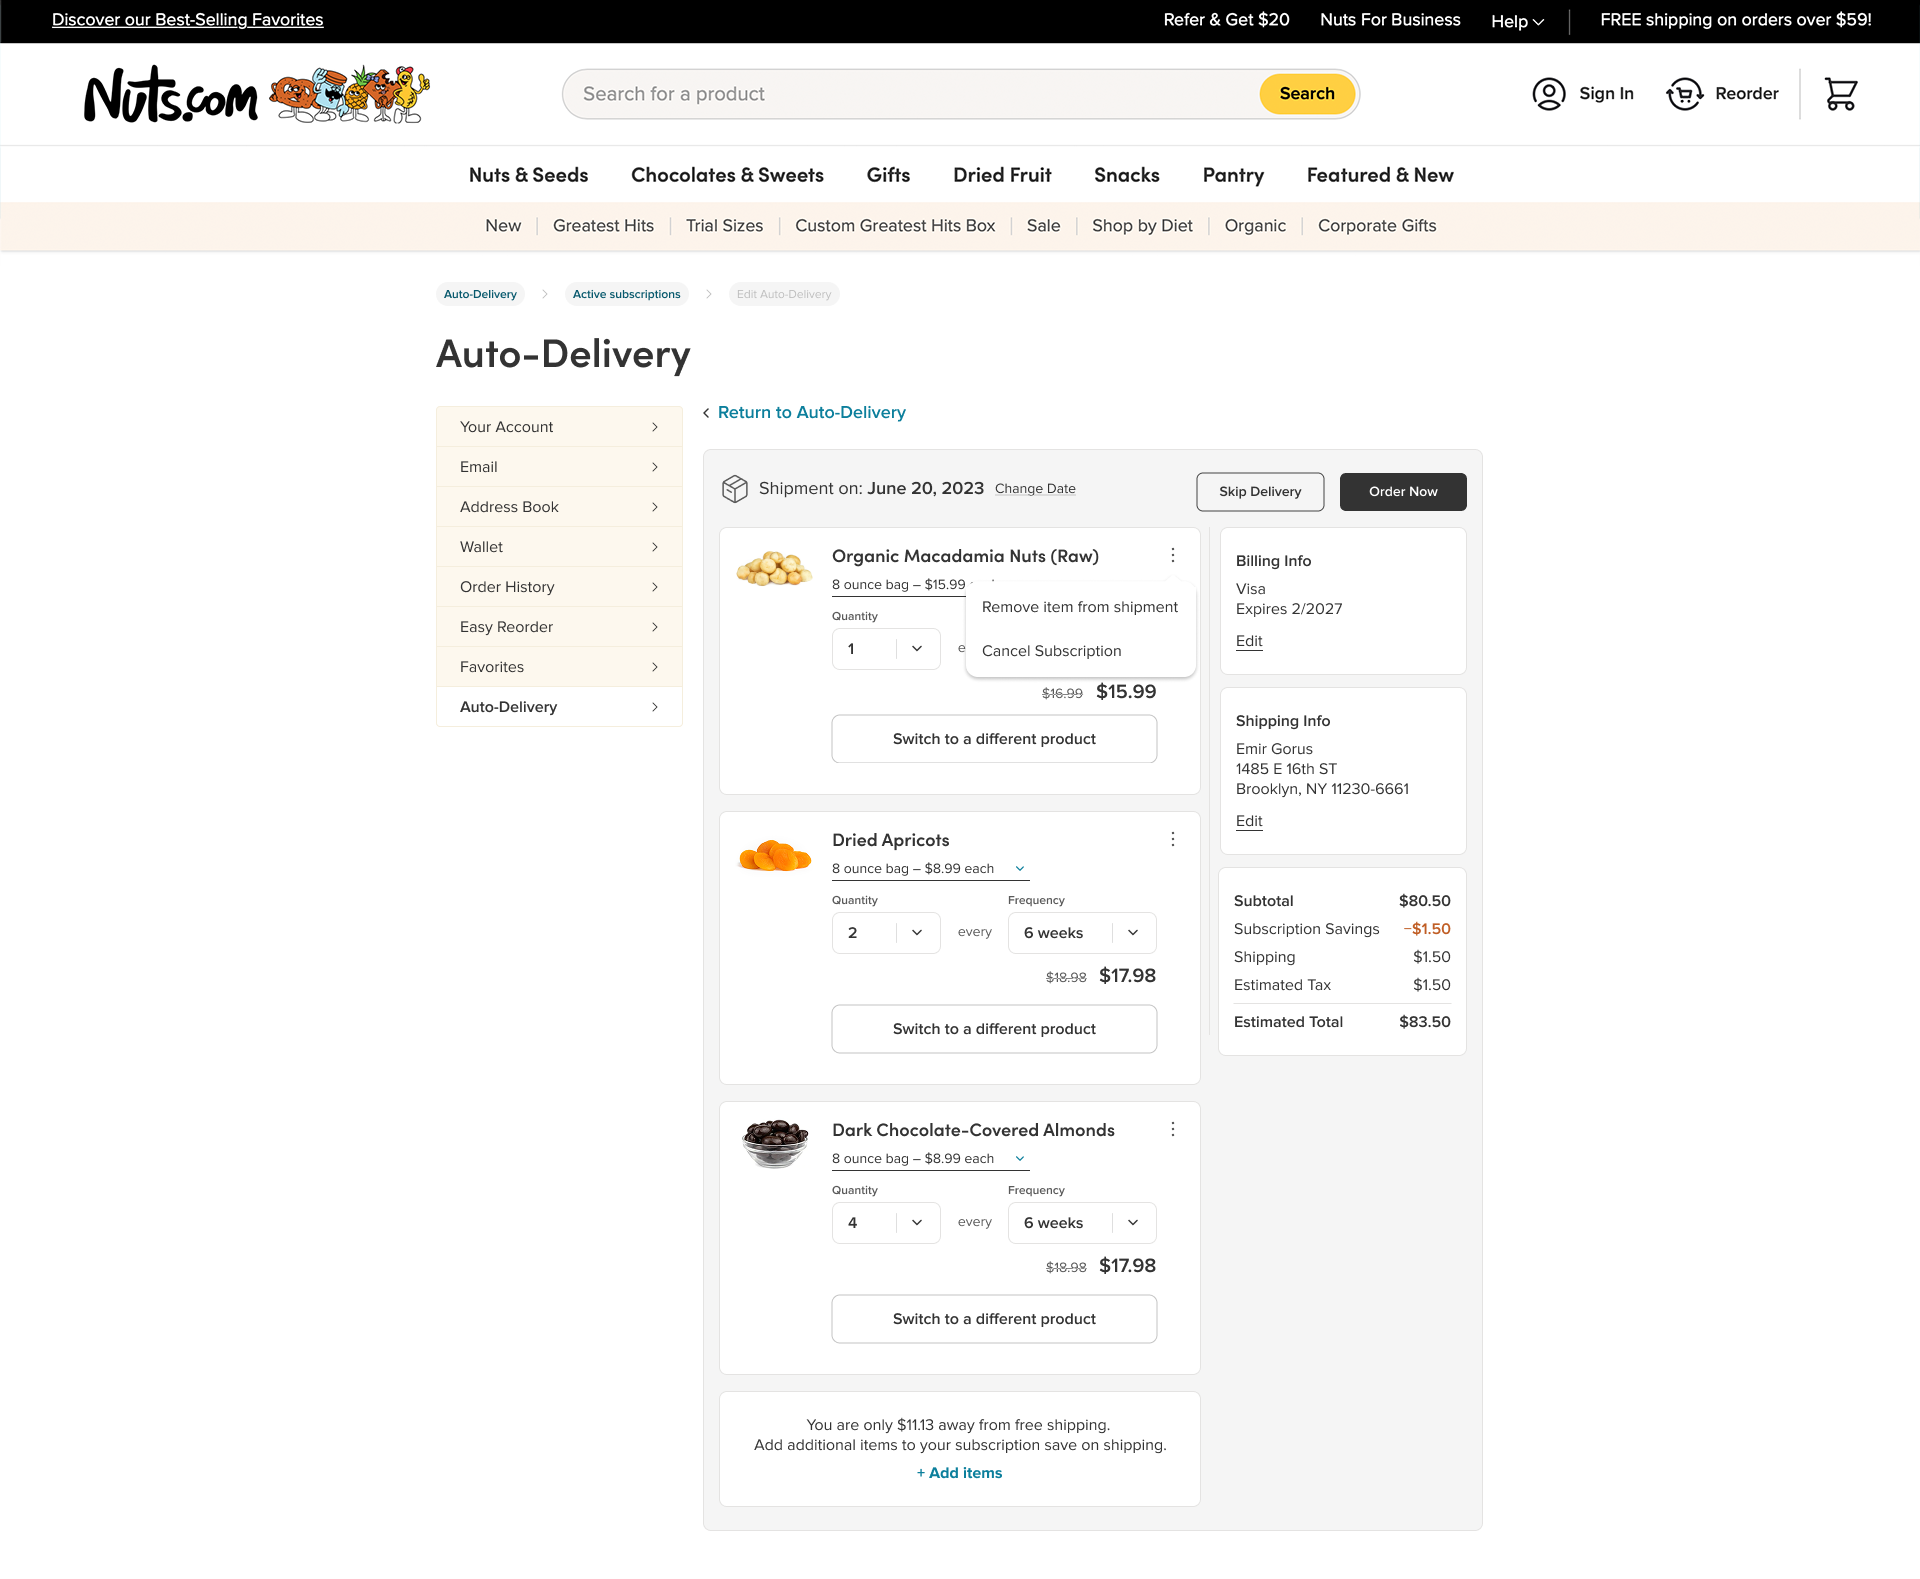Open Auto-Delivery in sidebar

pos(559,707)
